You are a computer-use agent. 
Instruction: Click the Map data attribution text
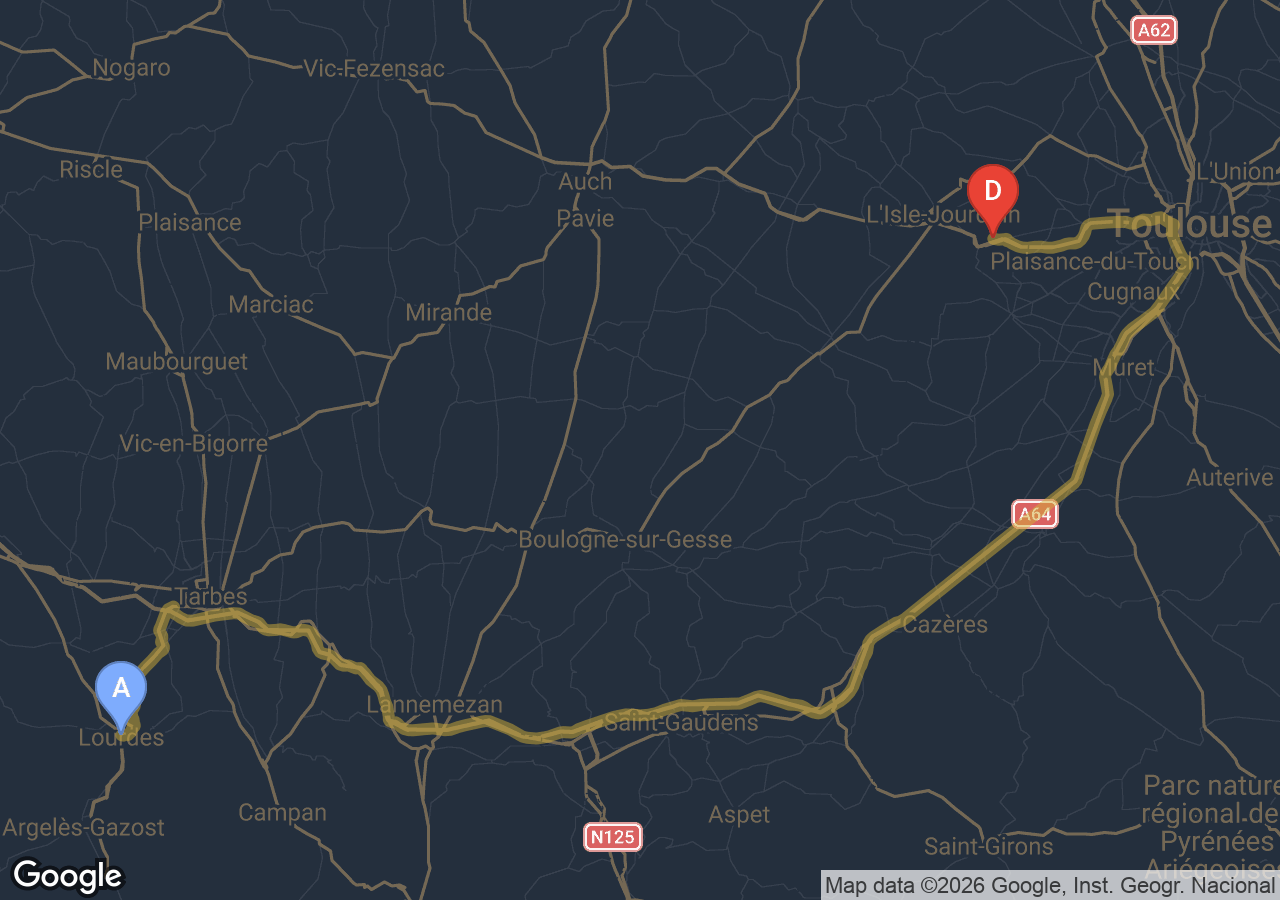[x=1050, y=885]
